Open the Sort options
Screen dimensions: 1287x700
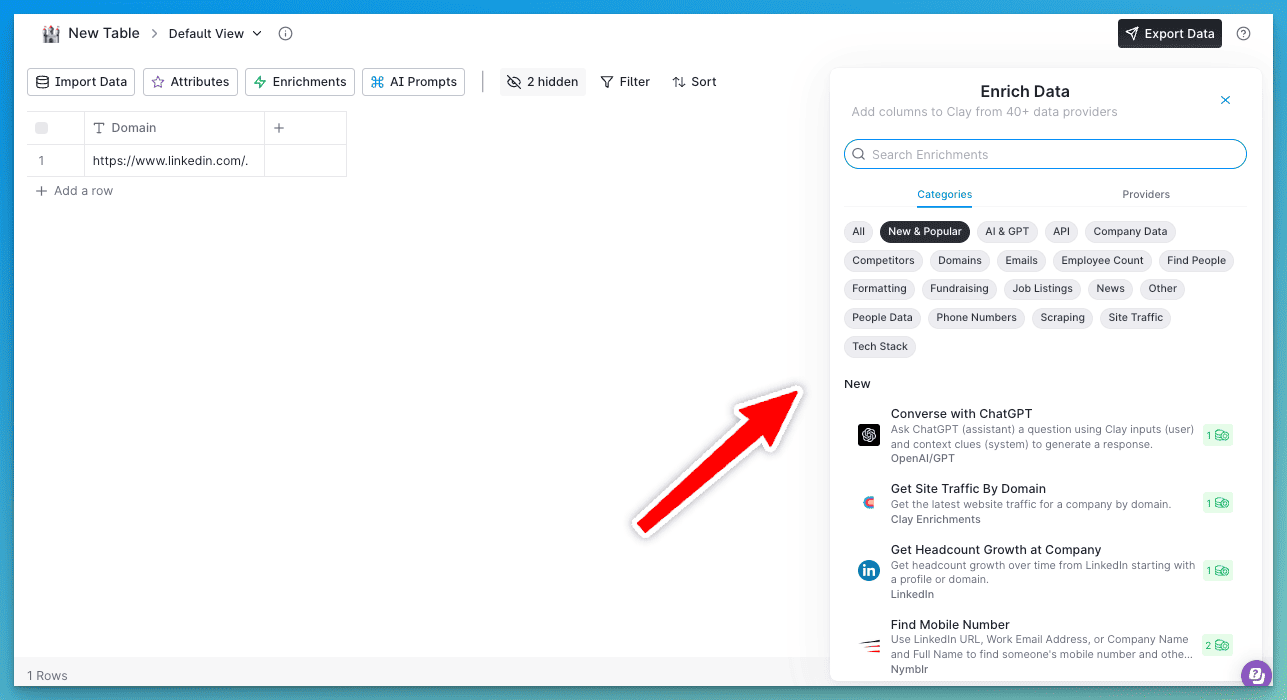(694, 82)
